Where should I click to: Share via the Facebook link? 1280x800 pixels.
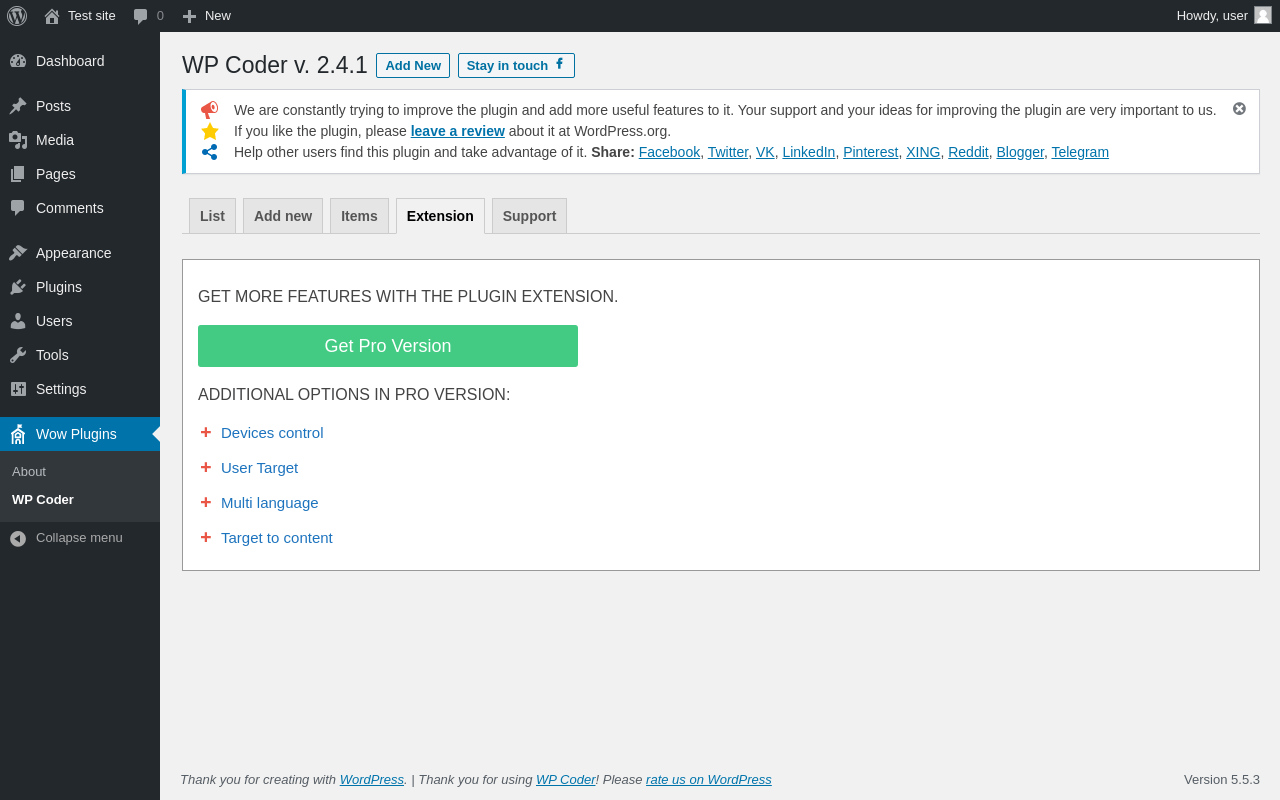point(669,152)
